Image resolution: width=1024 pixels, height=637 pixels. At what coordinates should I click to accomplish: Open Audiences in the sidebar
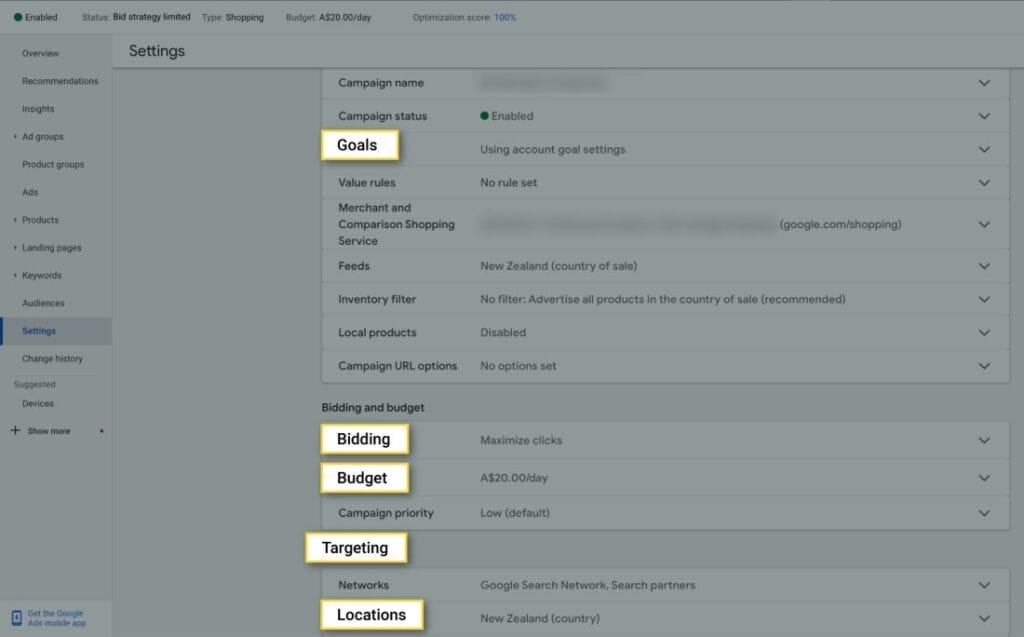[x=43, y=303]
